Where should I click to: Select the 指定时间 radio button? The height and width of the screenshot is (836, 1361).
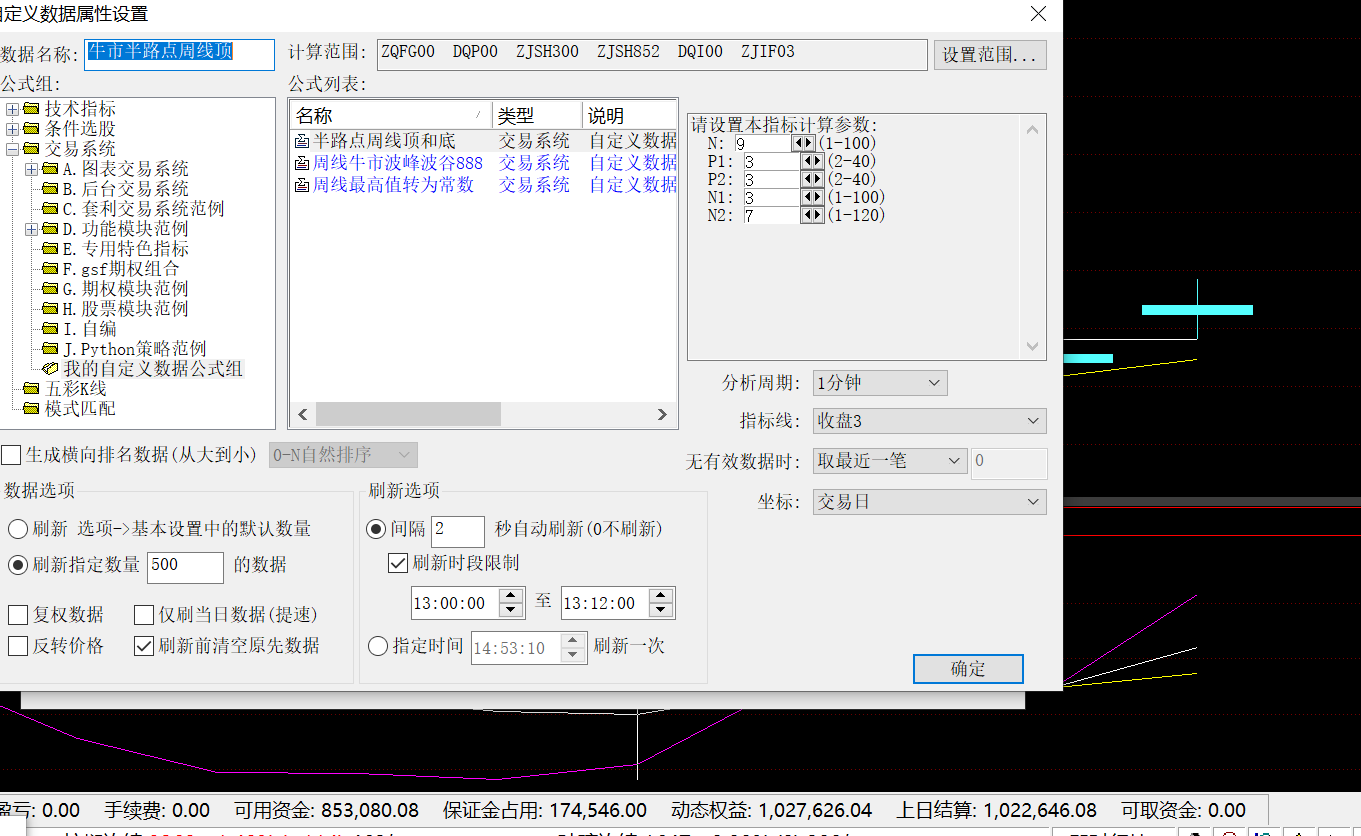(x=378, y=646)
